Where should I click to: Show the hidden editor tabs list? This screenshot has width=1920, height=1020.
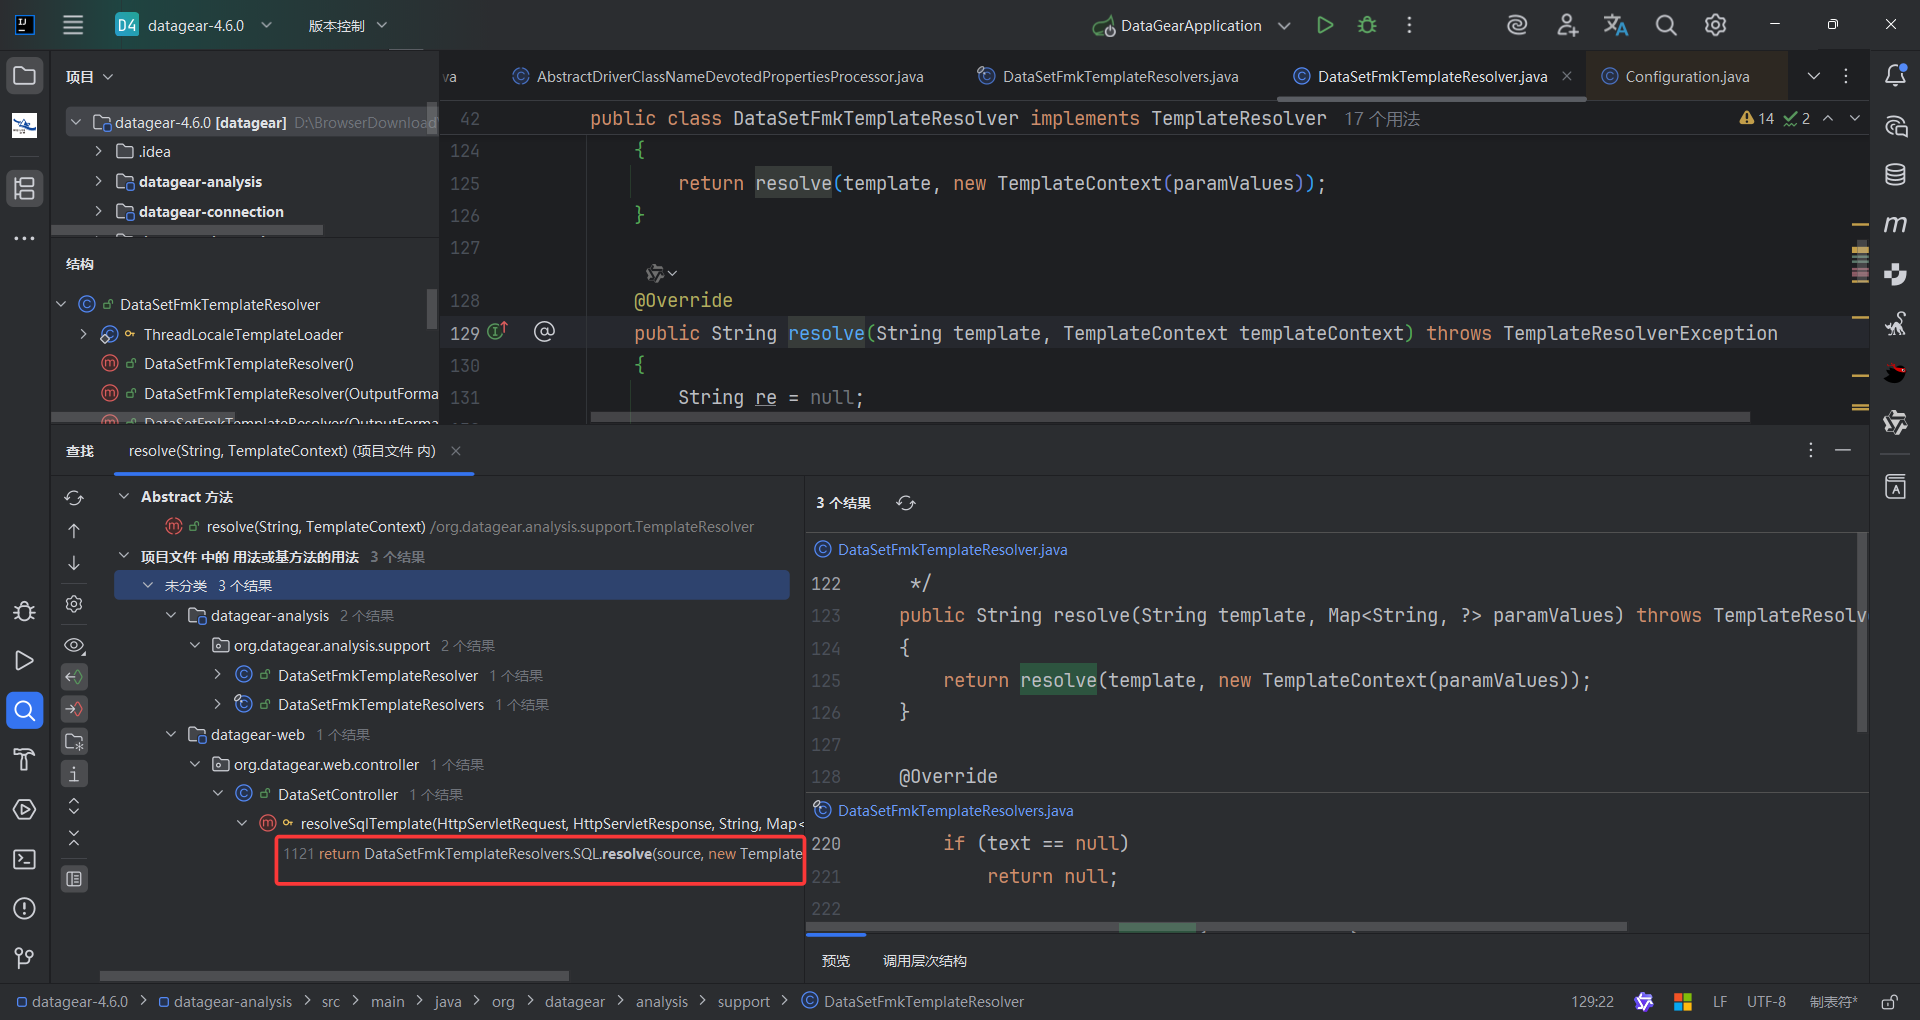pyautogui.click(x=1813, y=76)
